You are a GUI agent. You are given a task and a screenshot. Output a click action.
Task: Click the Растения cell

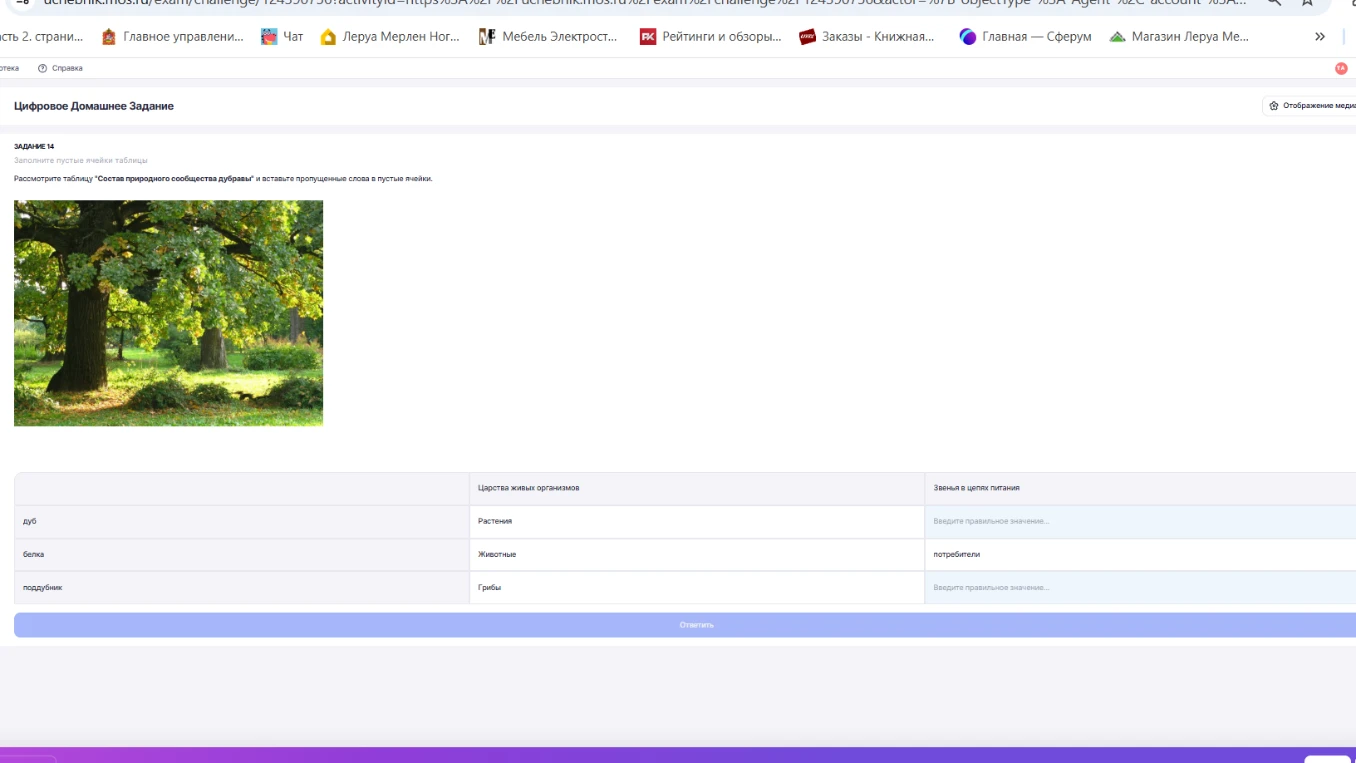point(696,521)
